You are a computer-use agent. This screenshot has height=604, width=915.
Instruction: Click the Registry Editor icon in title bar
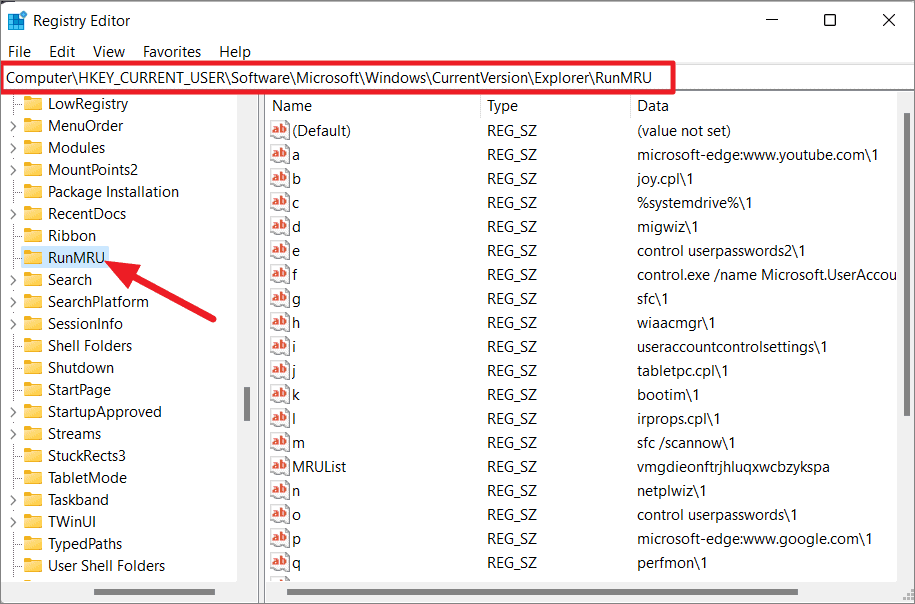point(18,20)
